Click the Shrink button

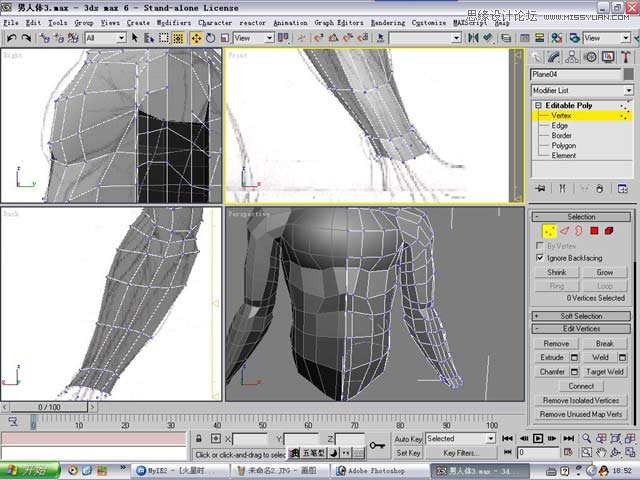pyautogui.click(x=557, y=272)
